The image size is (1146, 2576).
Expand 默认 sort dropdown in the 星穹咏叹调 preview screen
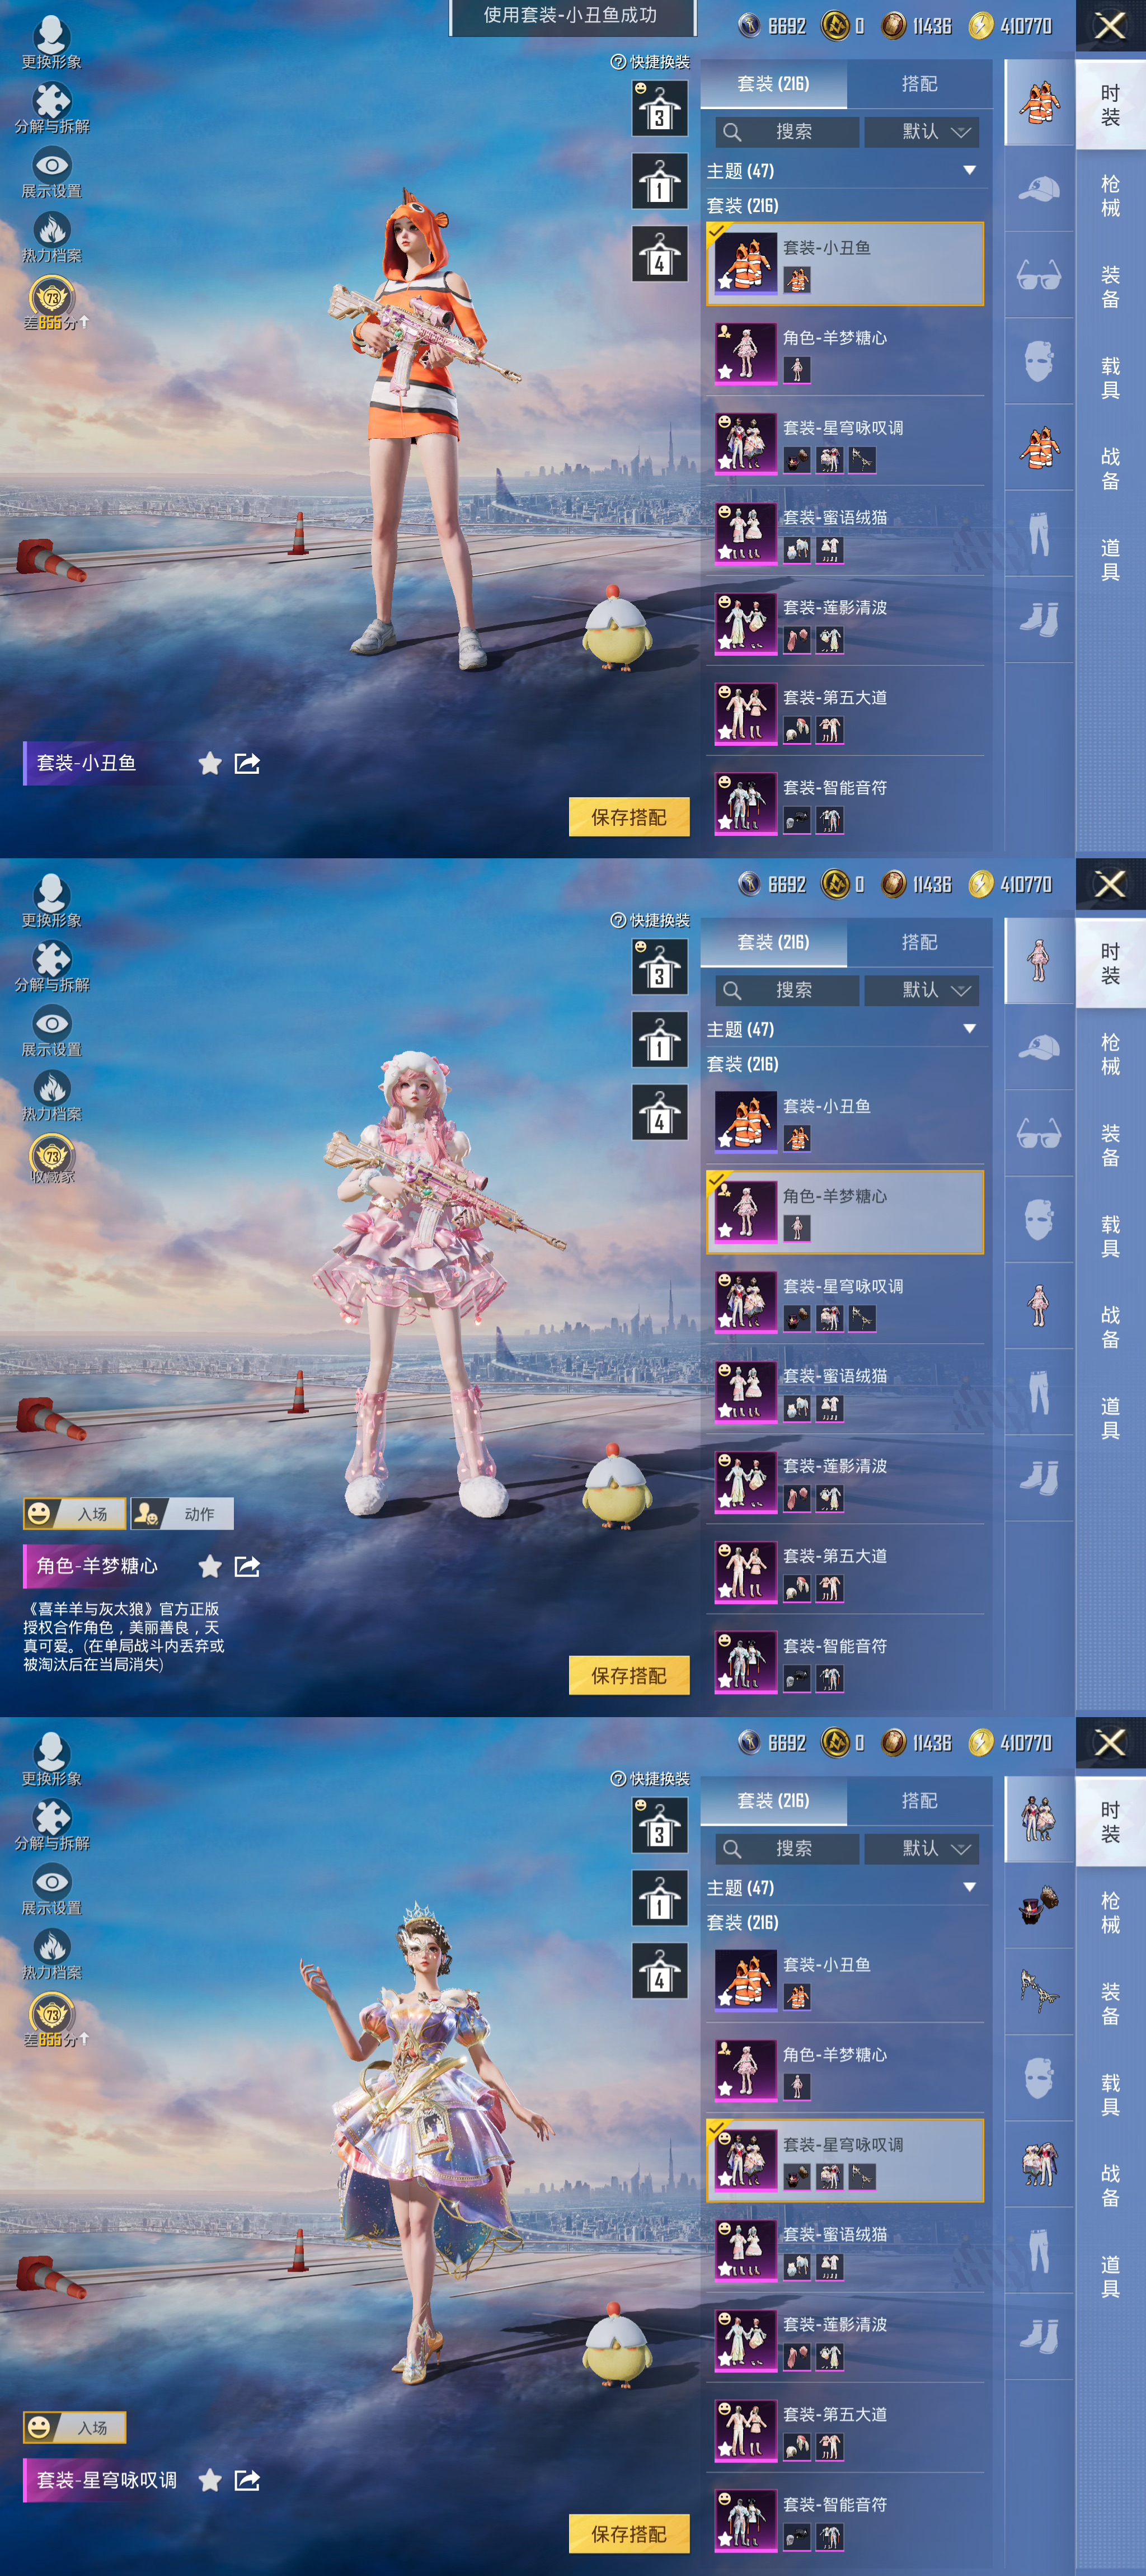pyautogui.click(x=921, y=1848)
